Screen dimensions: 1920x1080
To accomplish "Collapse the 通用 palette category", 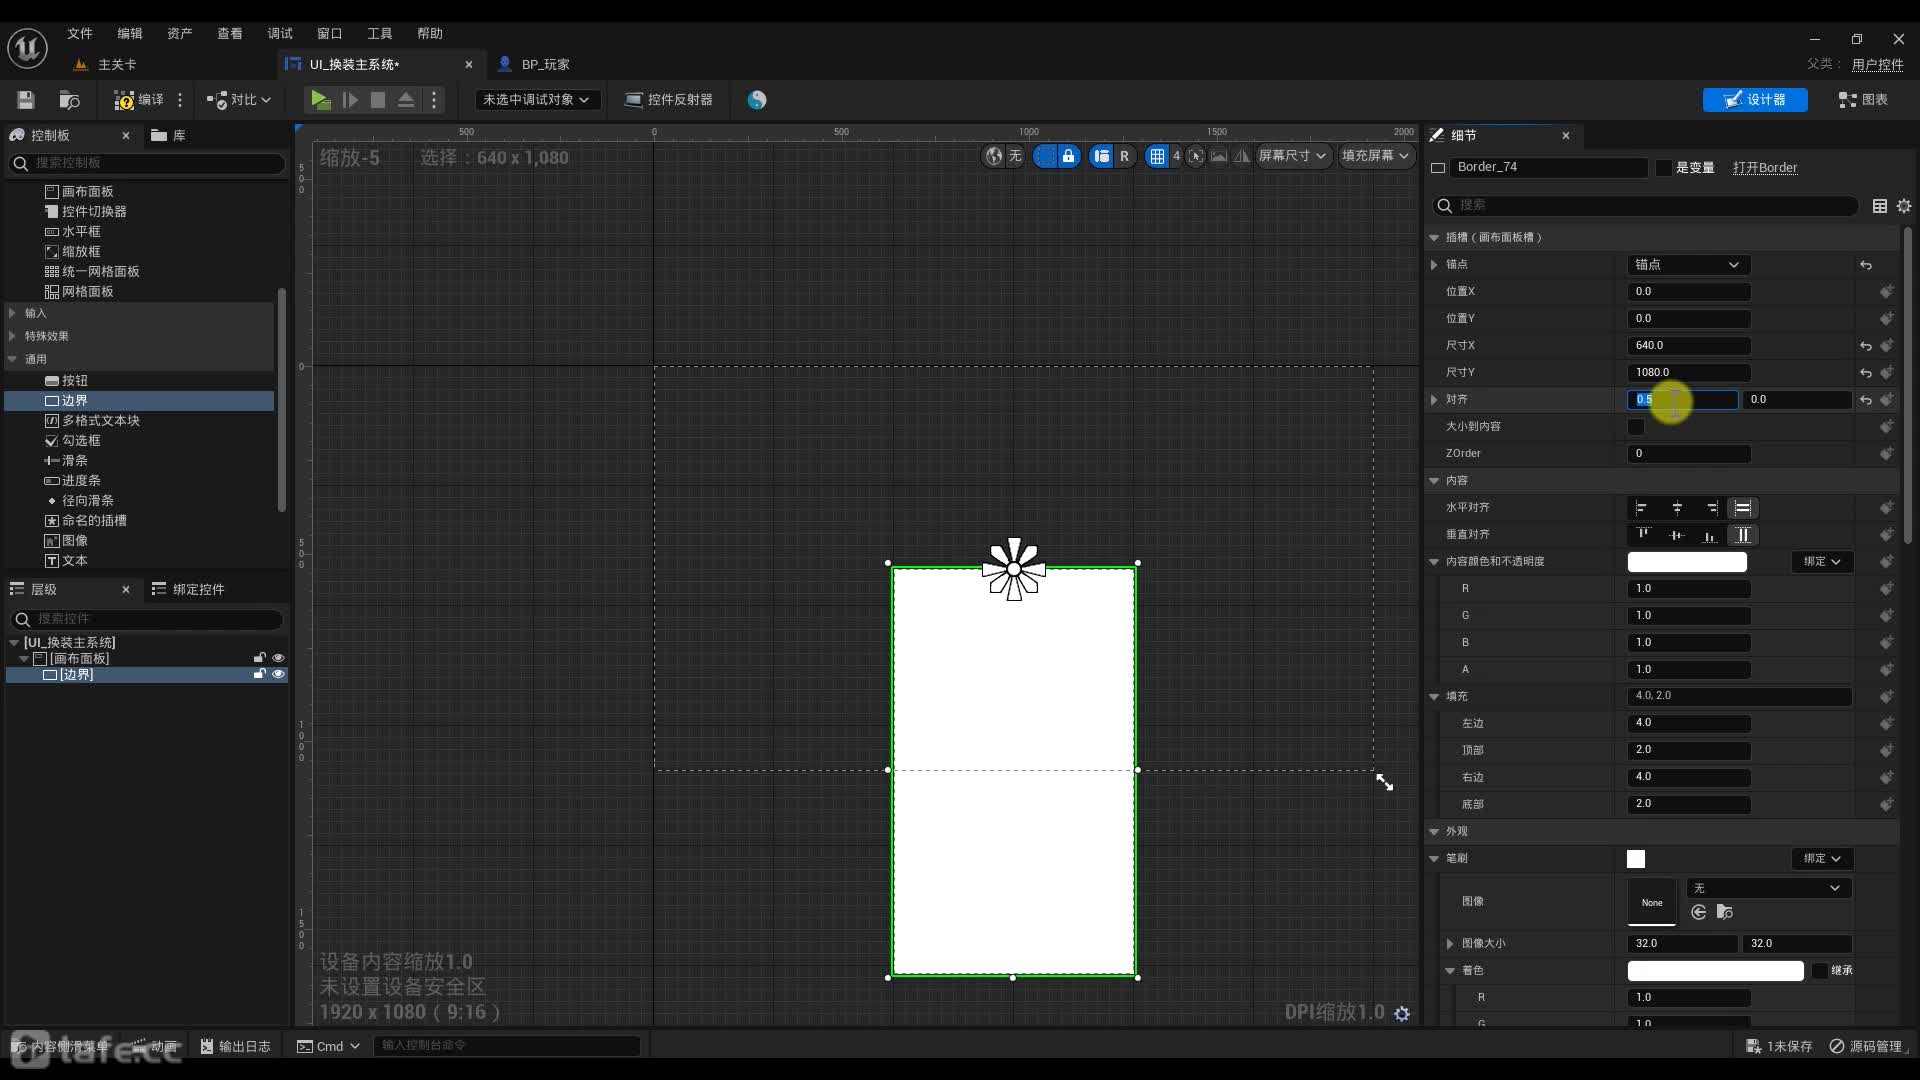I will pos(12,359).
